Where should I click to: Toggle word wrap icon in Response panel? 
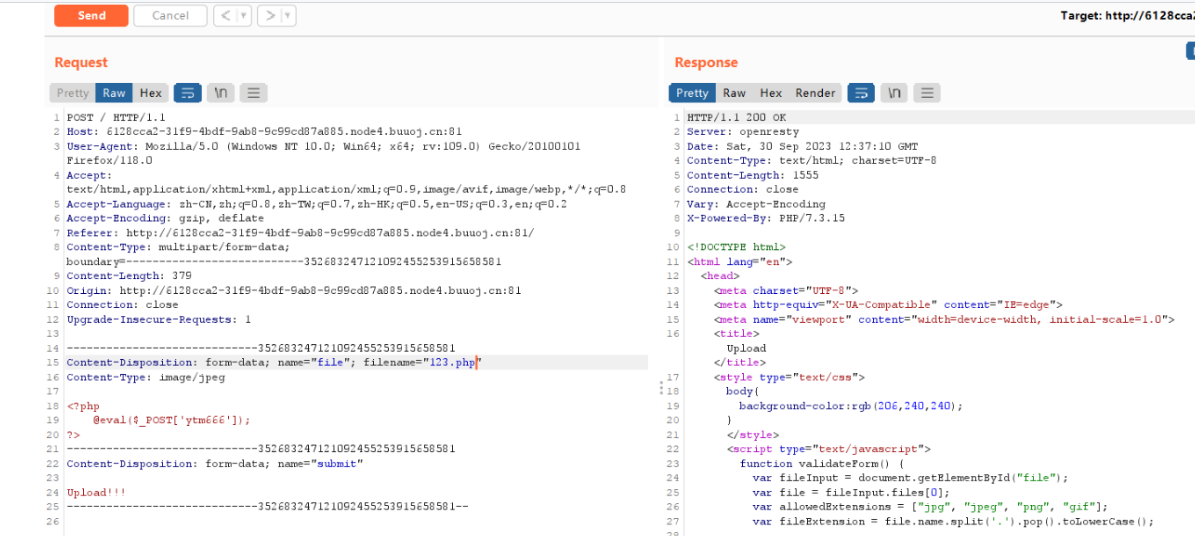[x=861, y=93]
